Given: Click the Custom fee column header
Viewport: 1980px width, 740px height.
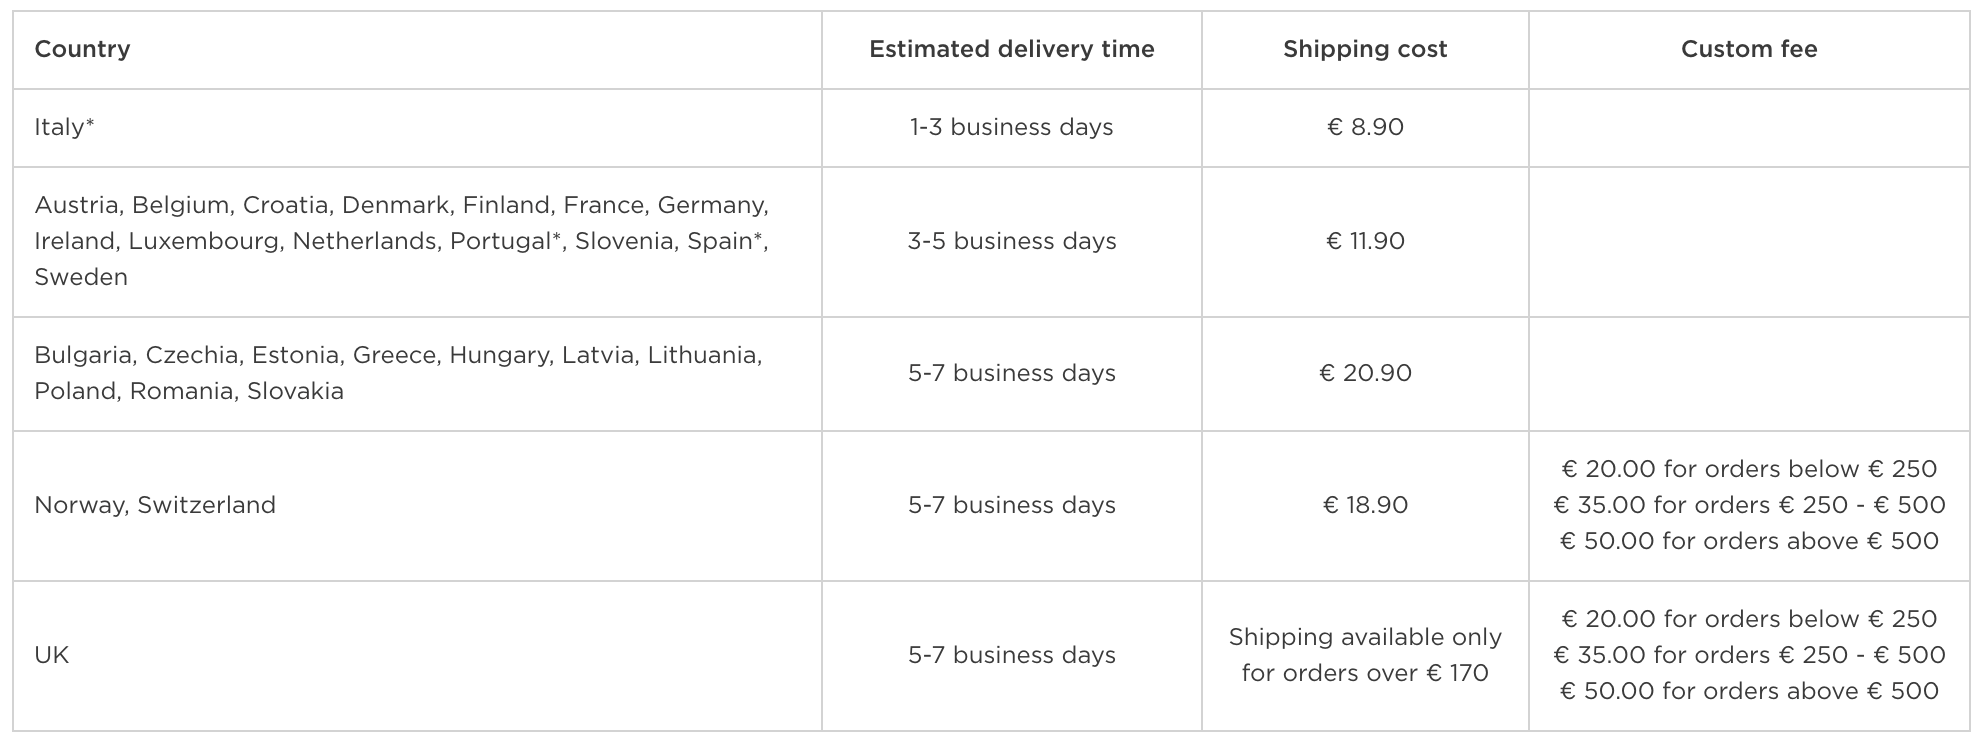Looking at the screenshot, I should pyautogui.click(x=1749, y=49).
